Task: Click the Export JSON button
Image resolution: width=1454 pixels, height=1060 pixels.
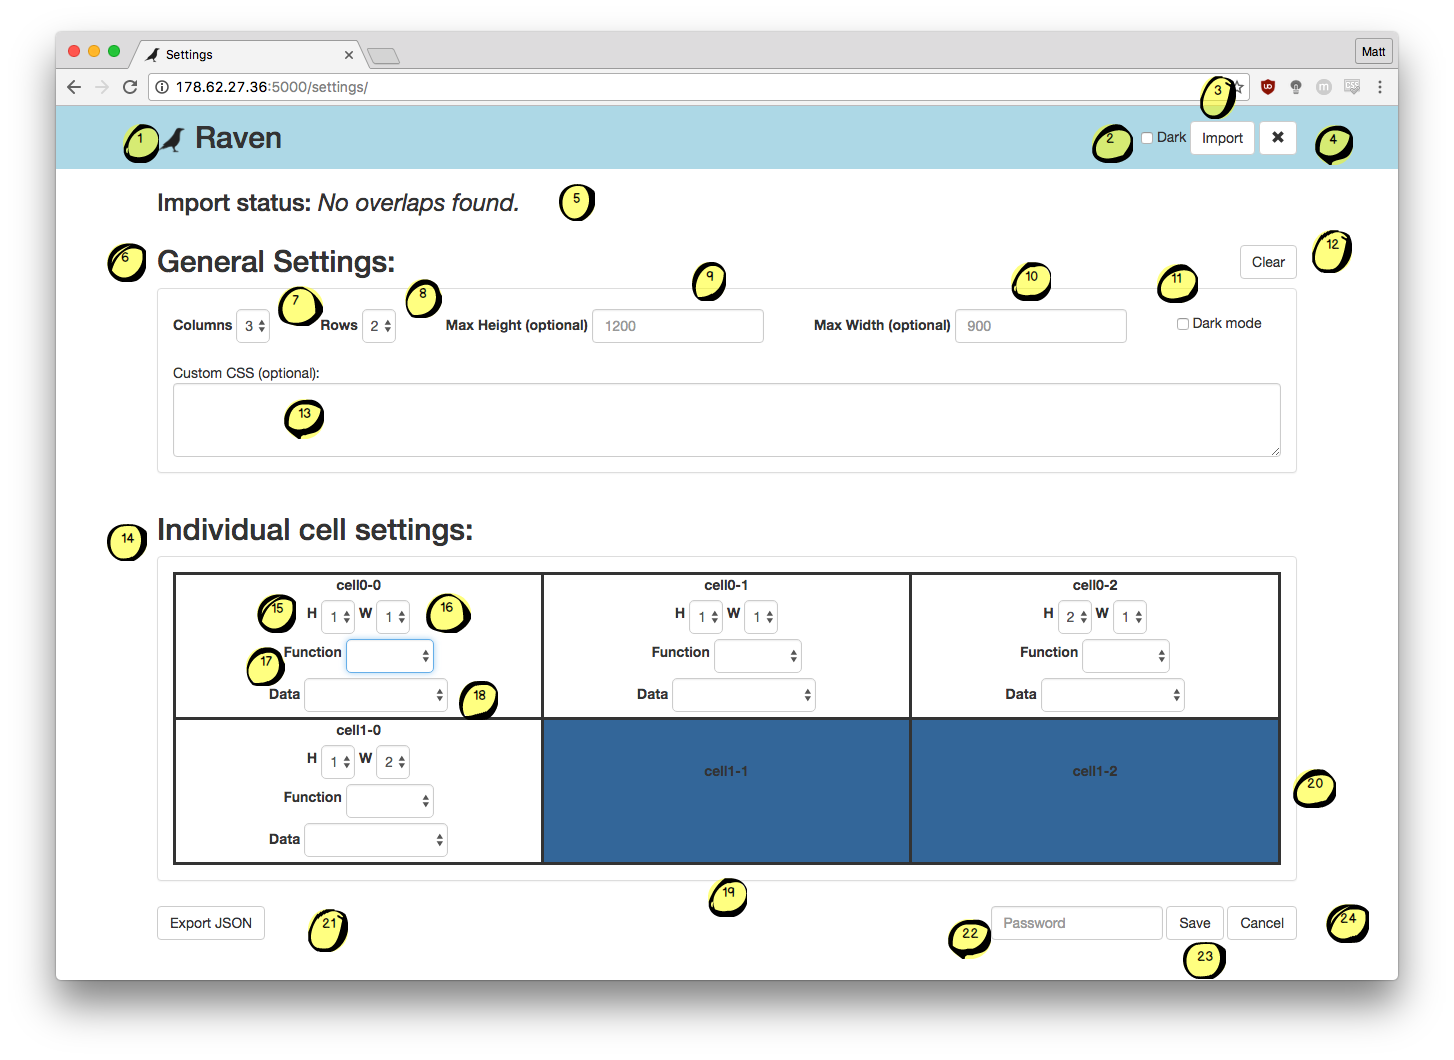Action: point(211,923)
